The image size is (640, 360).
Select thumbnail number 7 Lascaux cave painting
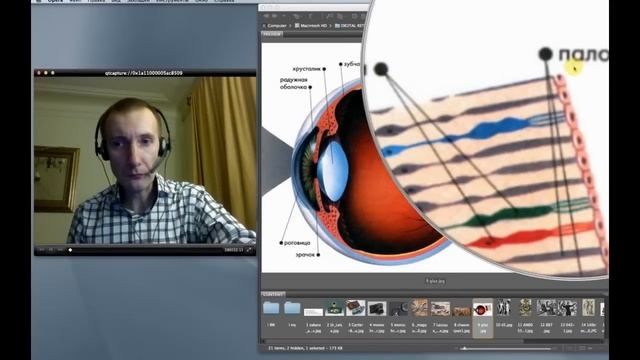click(440, 309)
